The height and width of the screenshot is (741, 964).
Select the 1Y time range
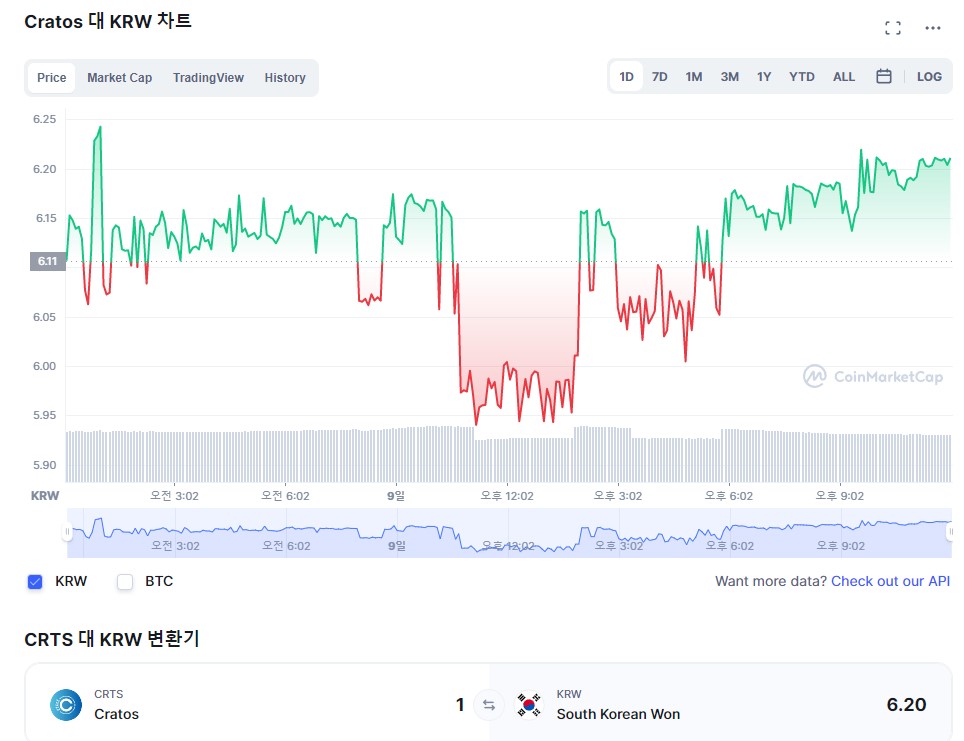coord(764,77)
